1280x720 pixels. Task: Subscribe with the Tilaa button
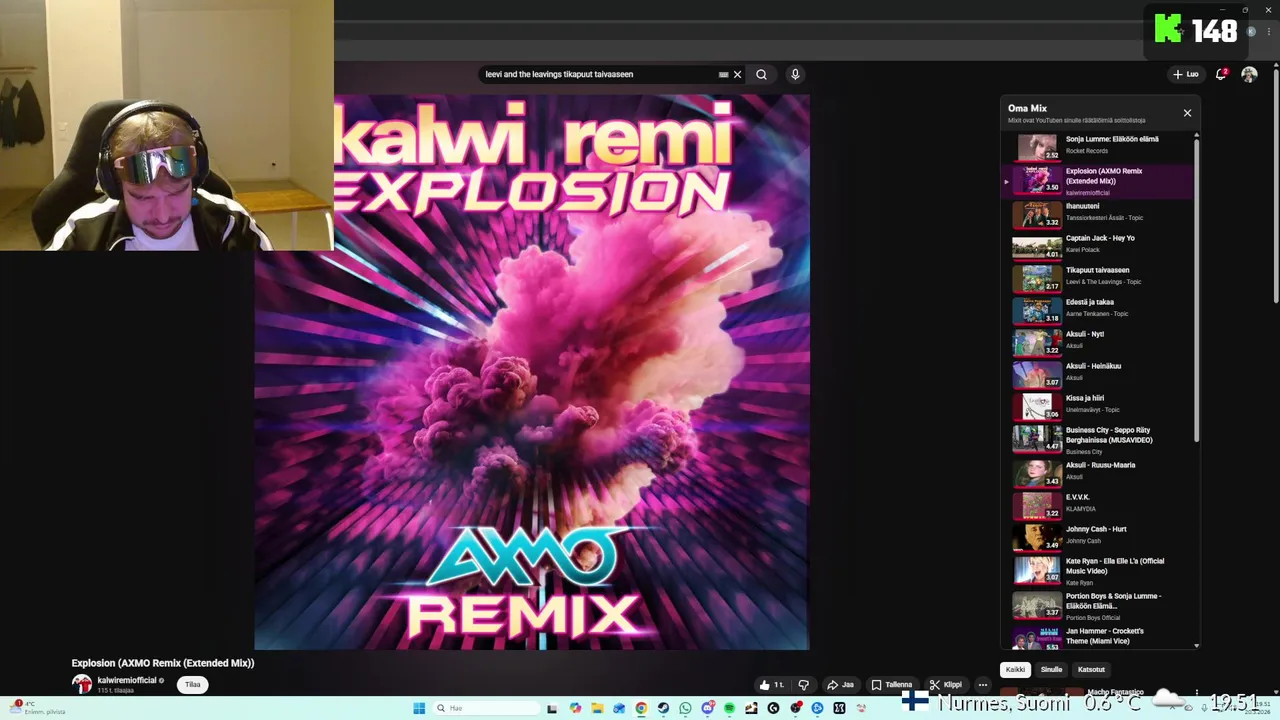click(x=193, y=685)
